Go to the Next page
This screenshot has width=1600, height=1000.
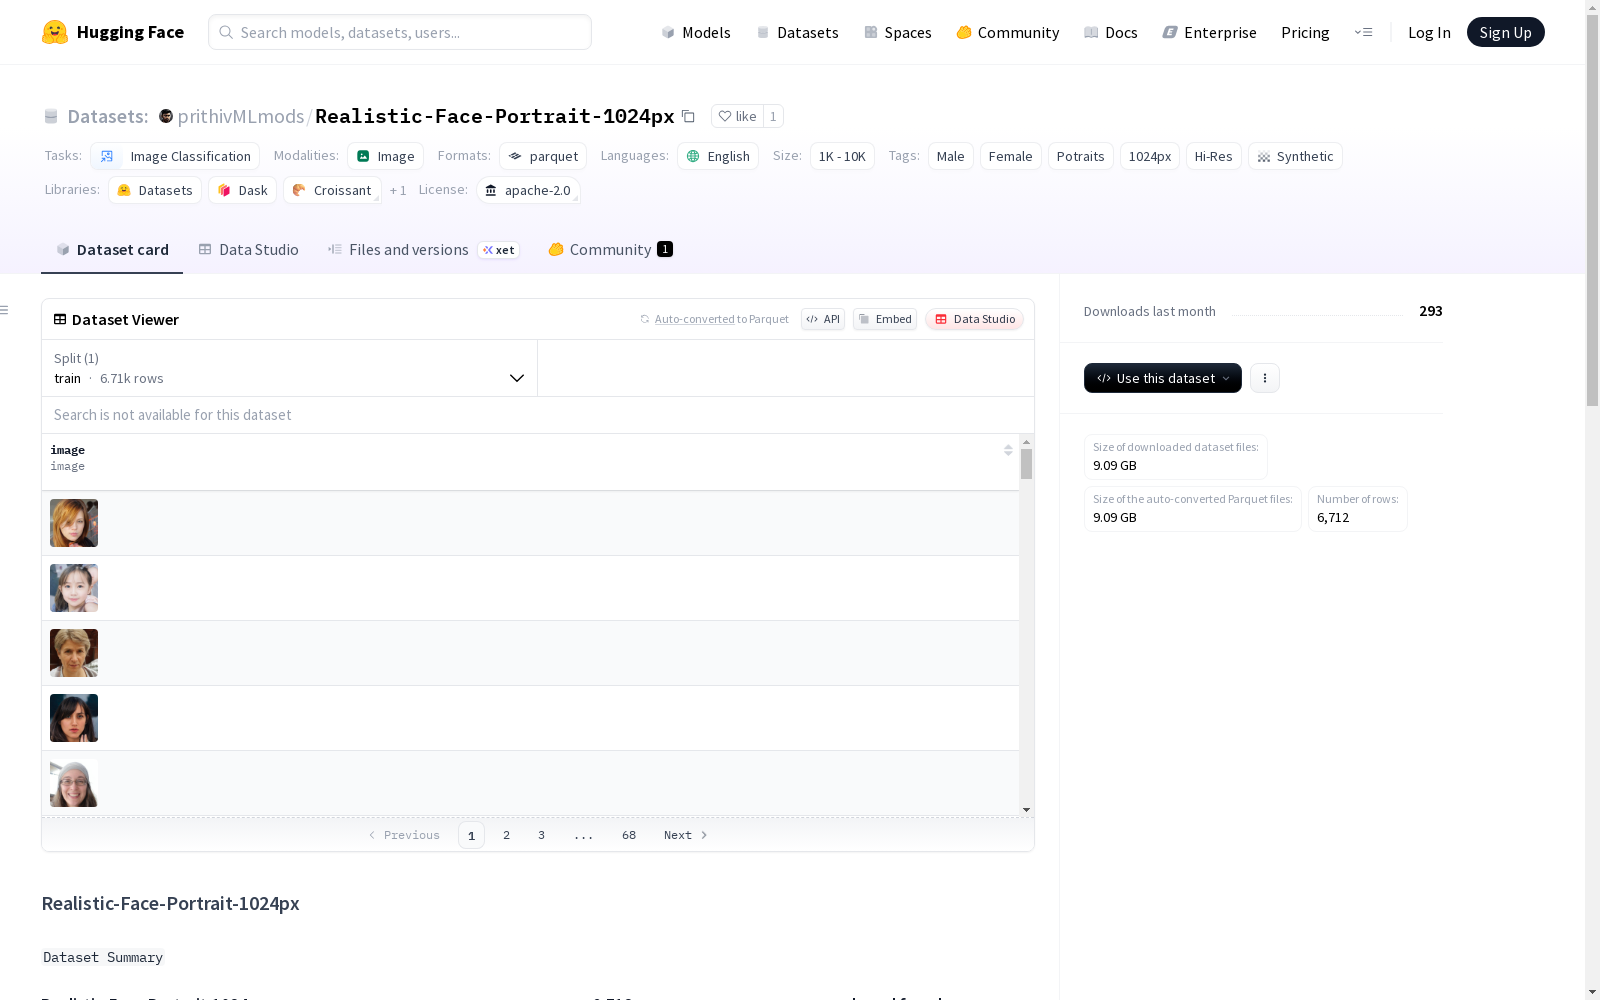[686, 835]
